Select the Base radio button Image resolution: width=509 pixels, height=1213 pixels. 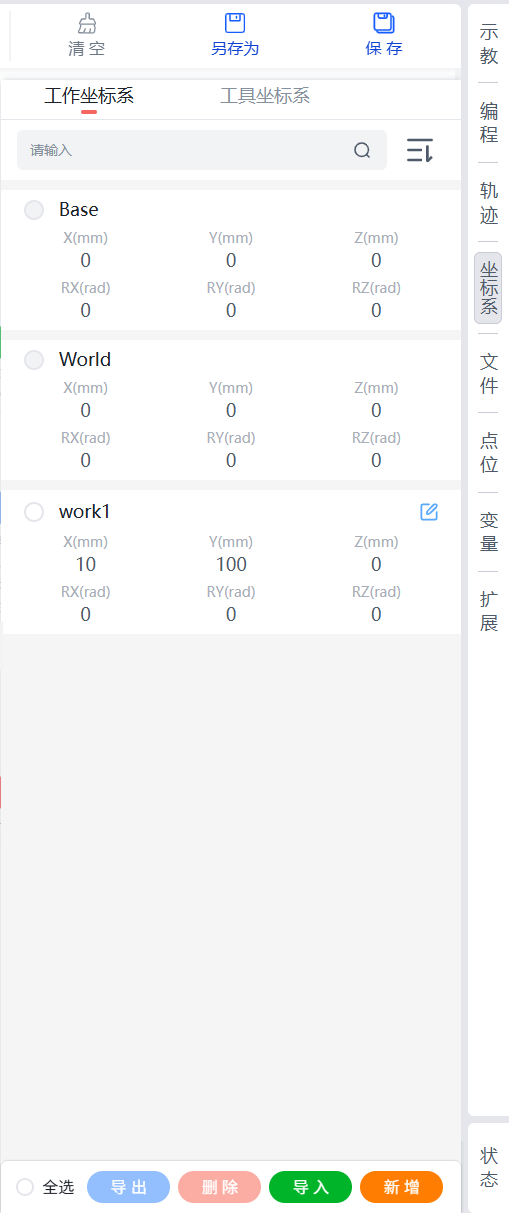pyautogui.click(x=34, y=210)
